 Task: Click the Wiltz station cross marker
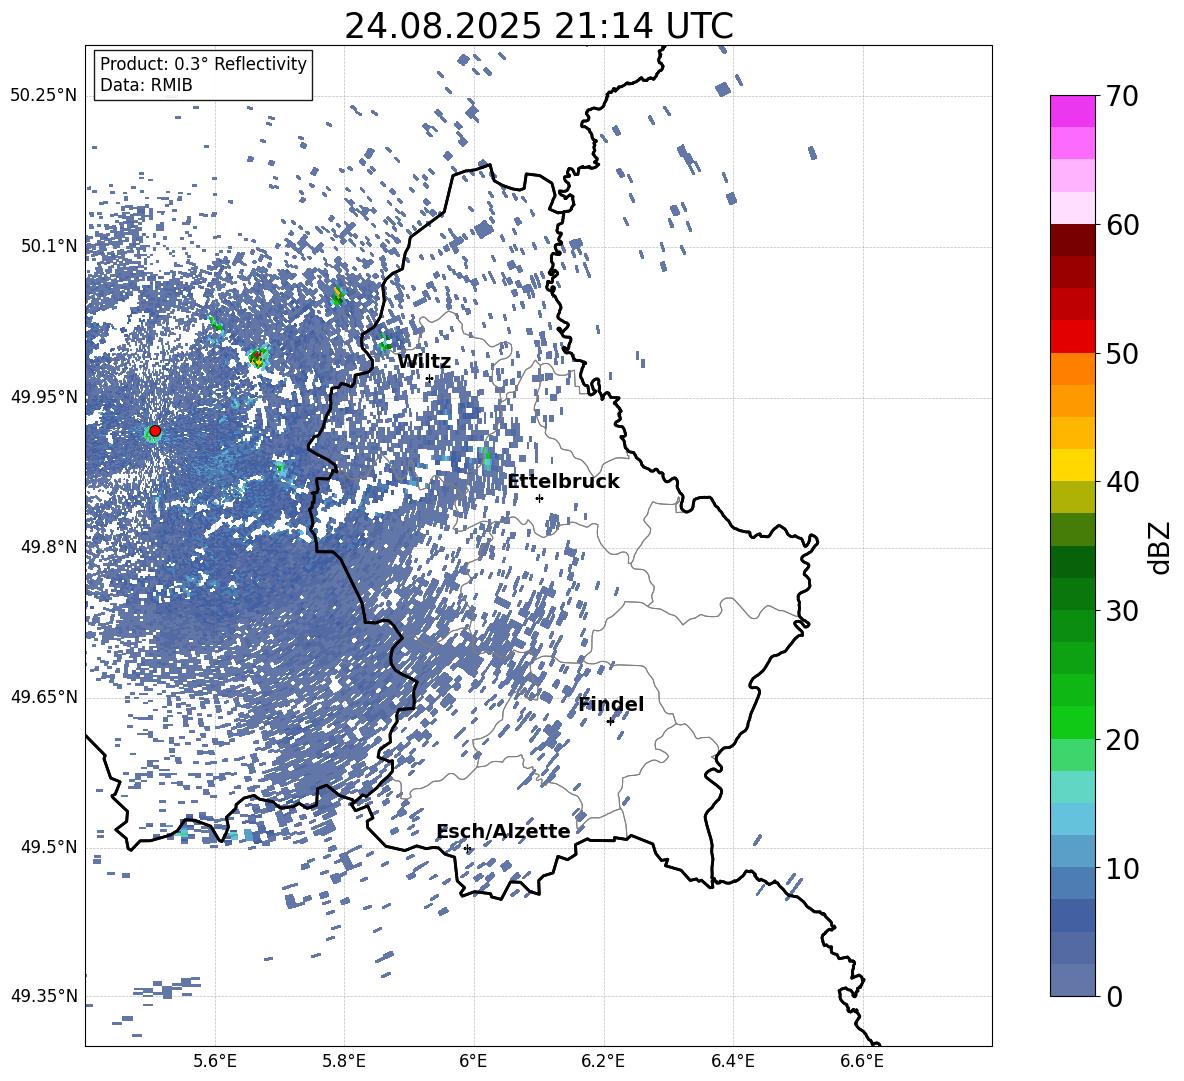tap(430, 379)
